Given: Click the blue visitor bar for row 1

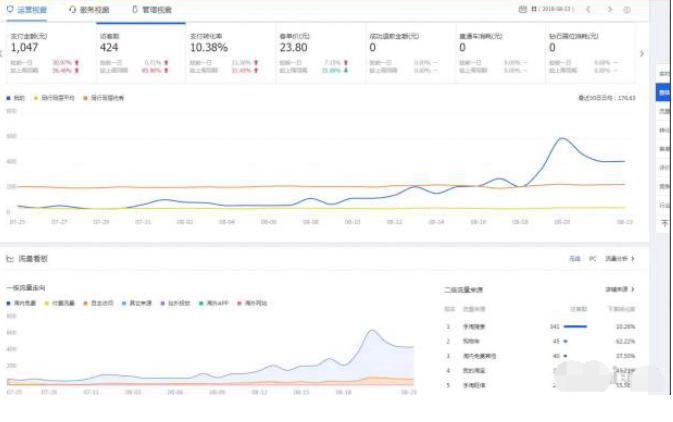Looking at the screenshot, I should point(575,327).
